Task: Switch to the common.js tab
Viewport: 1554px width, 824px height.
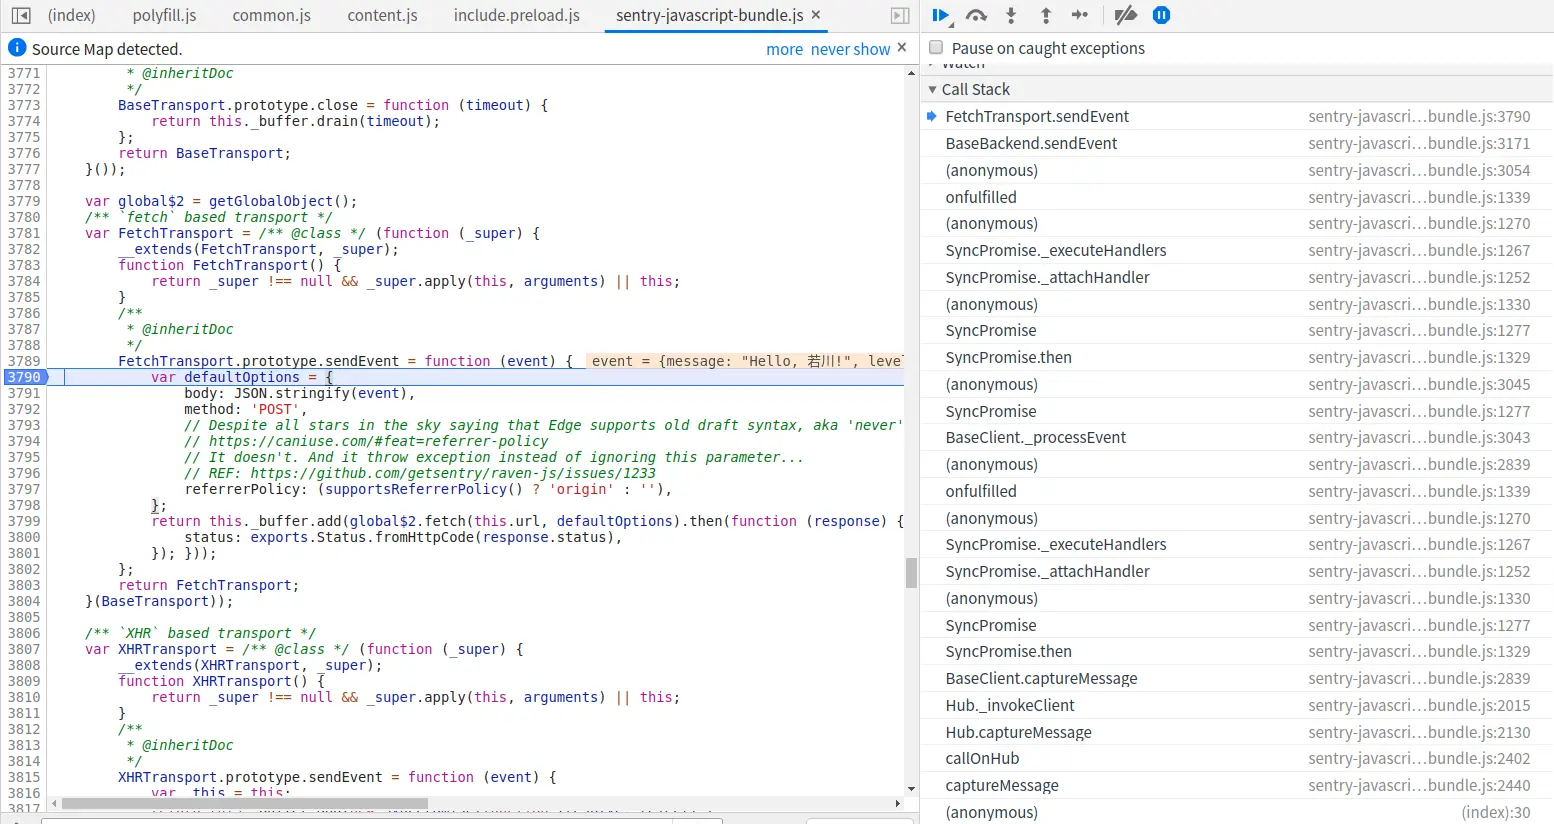Action: point(271,15)
